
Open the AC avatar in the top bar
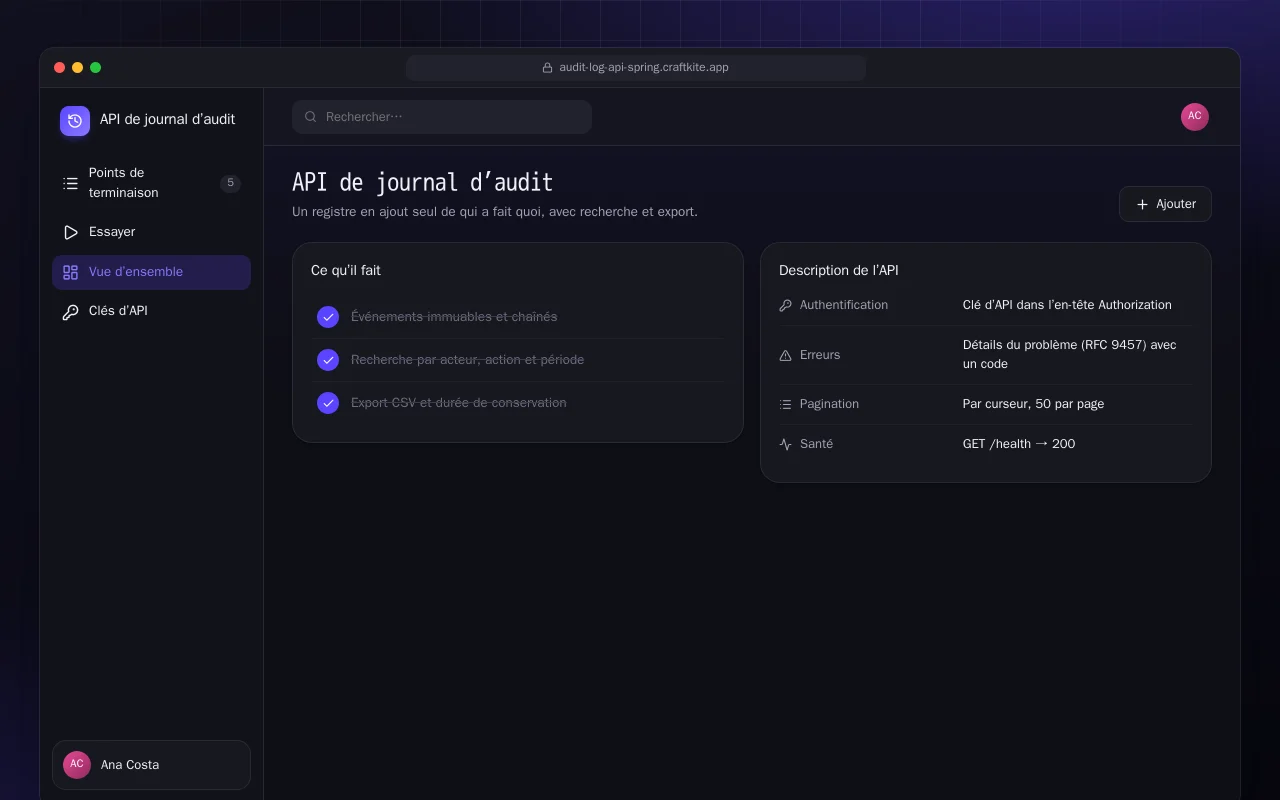(1195, 117)
